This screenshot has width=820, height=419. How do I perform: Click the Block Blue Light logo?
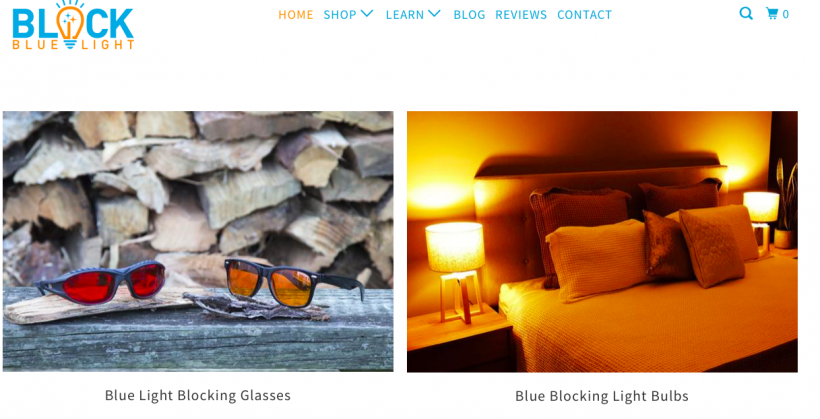pyautogui.click(x=73, y=25)
